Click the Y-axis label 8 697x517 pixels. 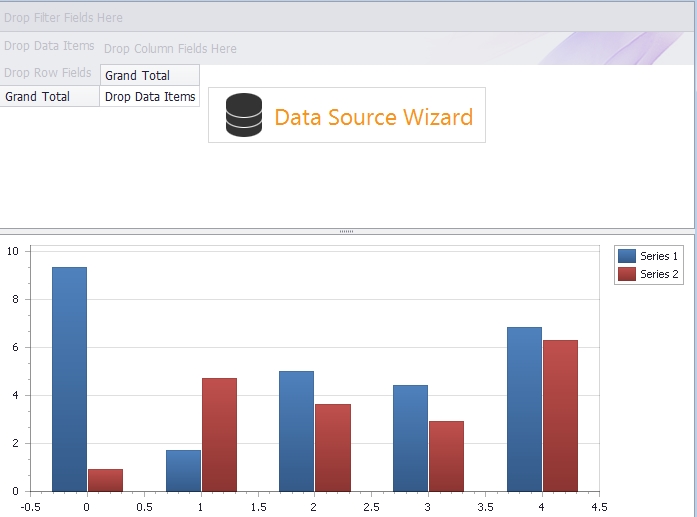click(x=16, y=299)
